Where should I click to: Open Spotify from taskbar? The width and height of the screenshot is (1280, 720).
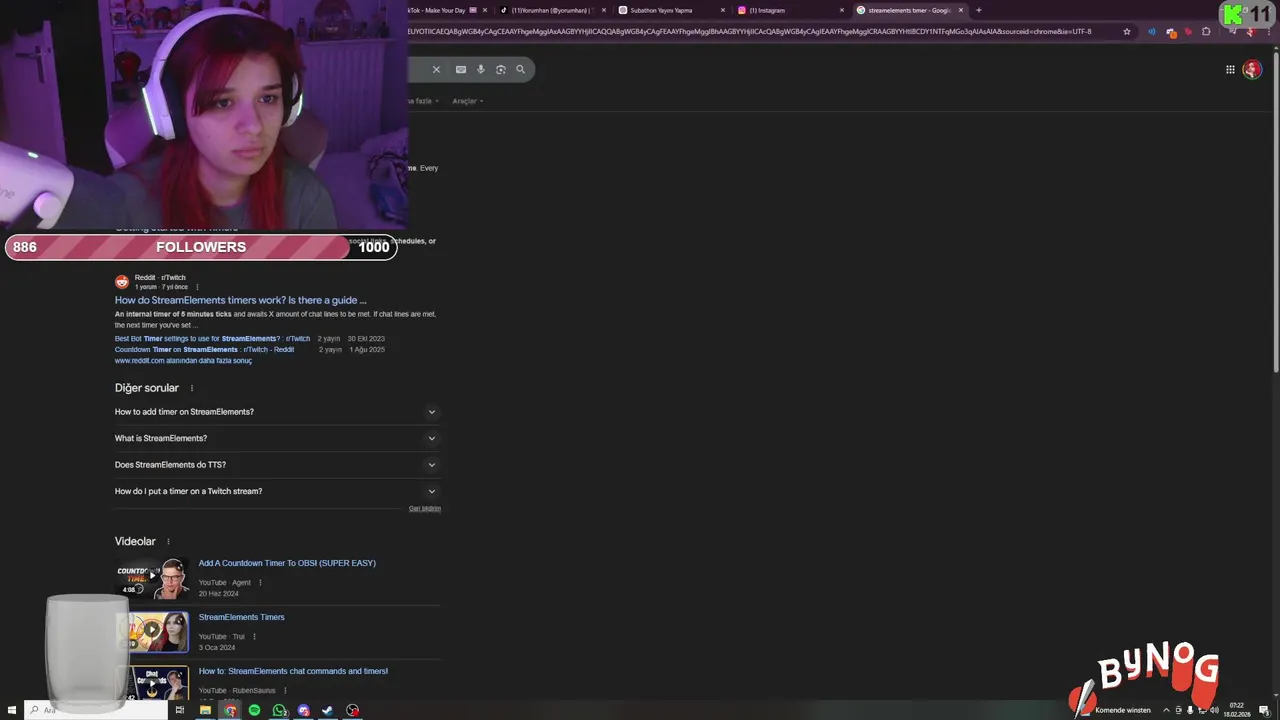(254, 710)
